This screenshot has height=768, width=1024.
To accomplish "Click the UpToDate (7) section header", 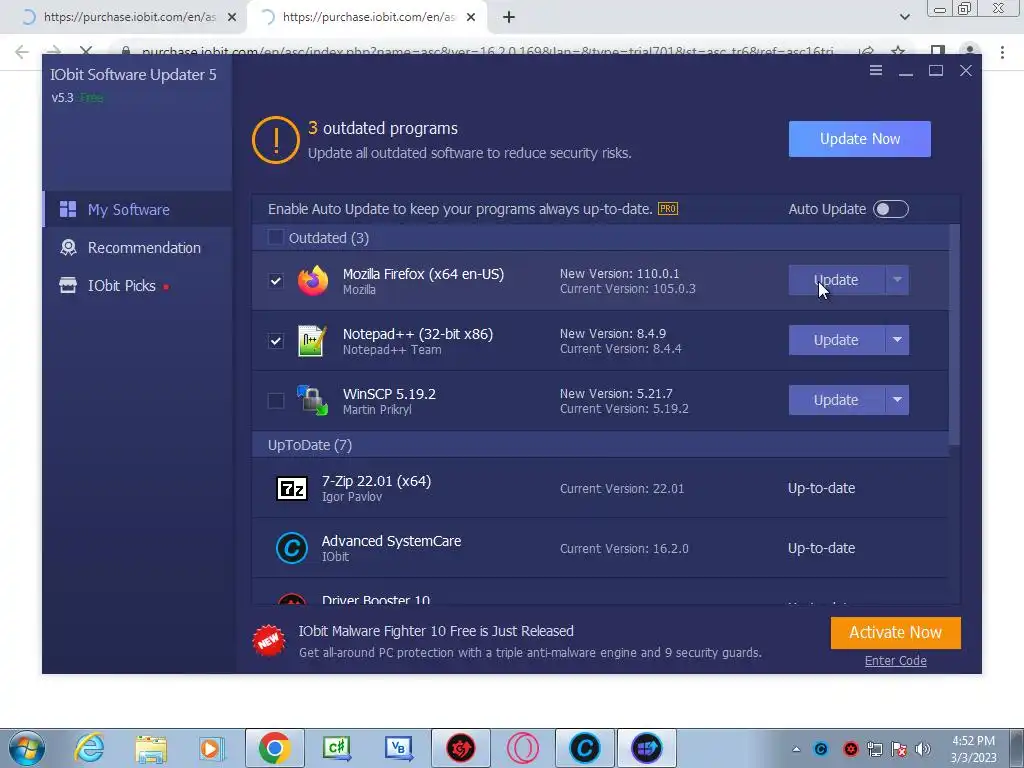I will coord(600,445).
